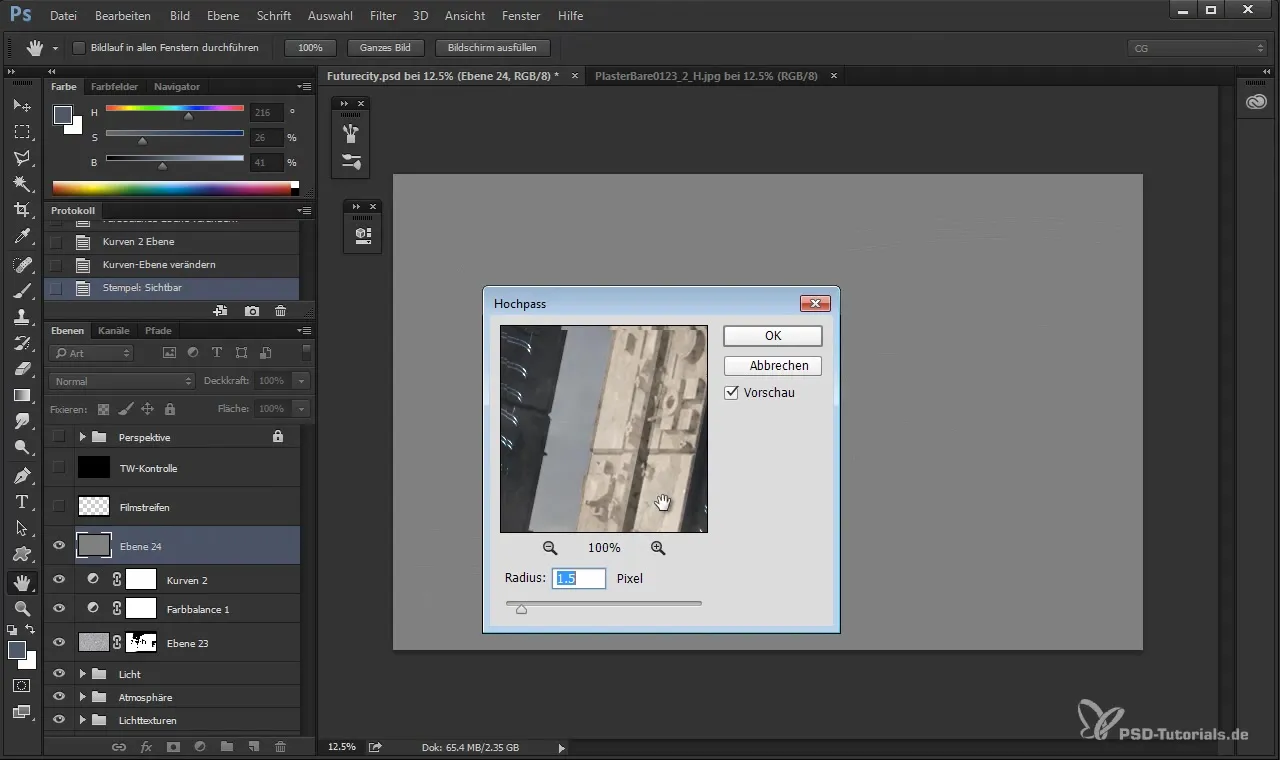
Task: Confirm Hochpass dialog with OK
Action: [773, 336]
